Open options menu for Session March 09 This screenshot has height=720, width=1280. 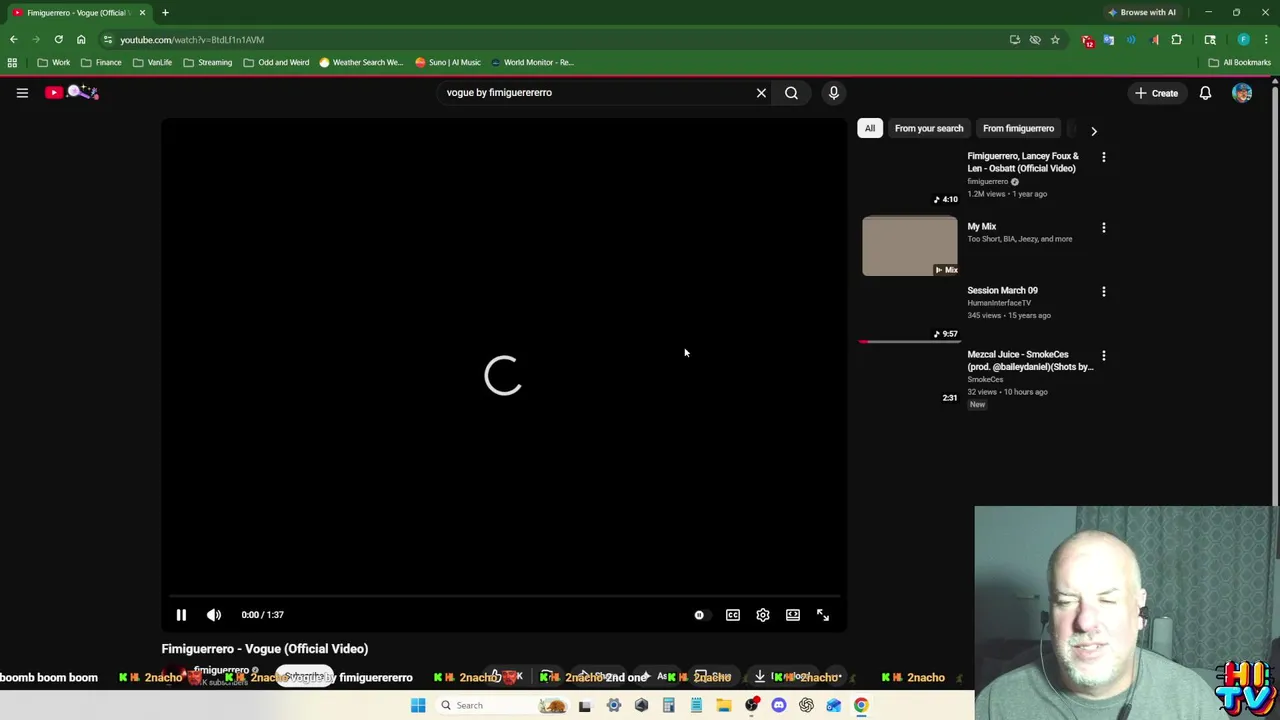tap(1104, 291)
